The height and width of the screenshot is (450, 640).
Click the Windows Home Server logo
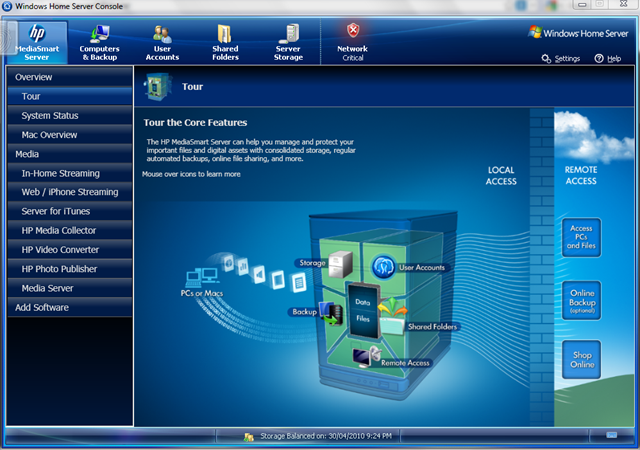pyautogui.click(x=578, y=33)
